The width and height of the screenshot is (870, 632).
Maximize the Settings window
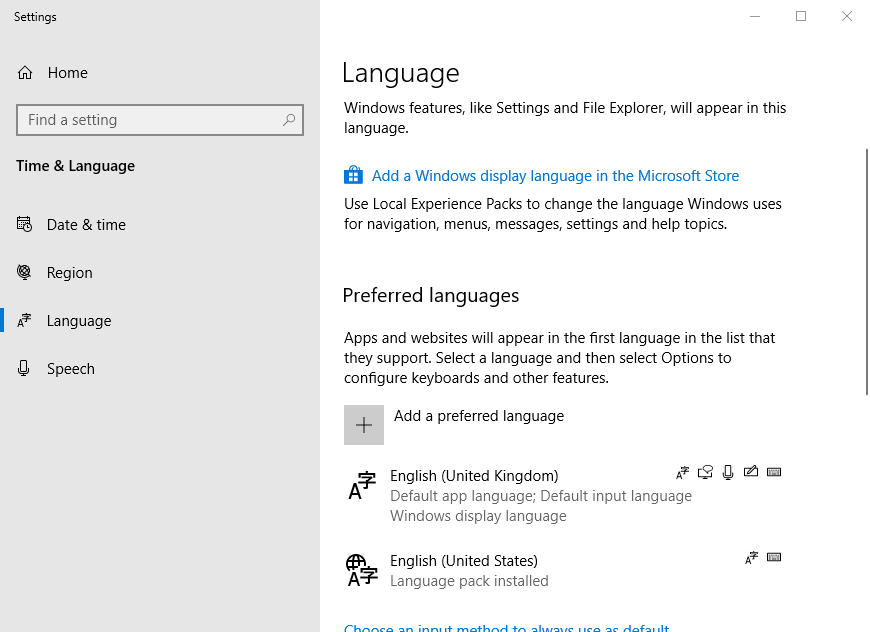tap(801, 16)
